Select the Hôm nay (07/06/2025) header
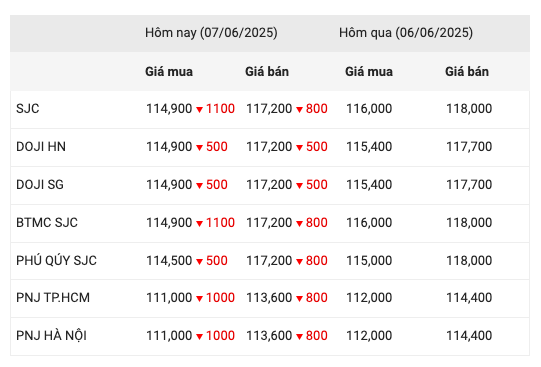The width and height of the screenshot is (541, 367). (211, 33)
